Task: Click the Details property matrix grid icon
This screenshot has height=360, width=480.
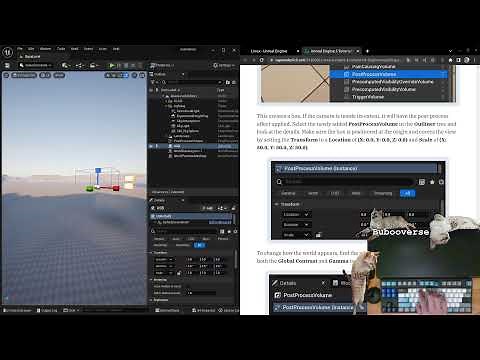Action: click(x=222, y=231)
